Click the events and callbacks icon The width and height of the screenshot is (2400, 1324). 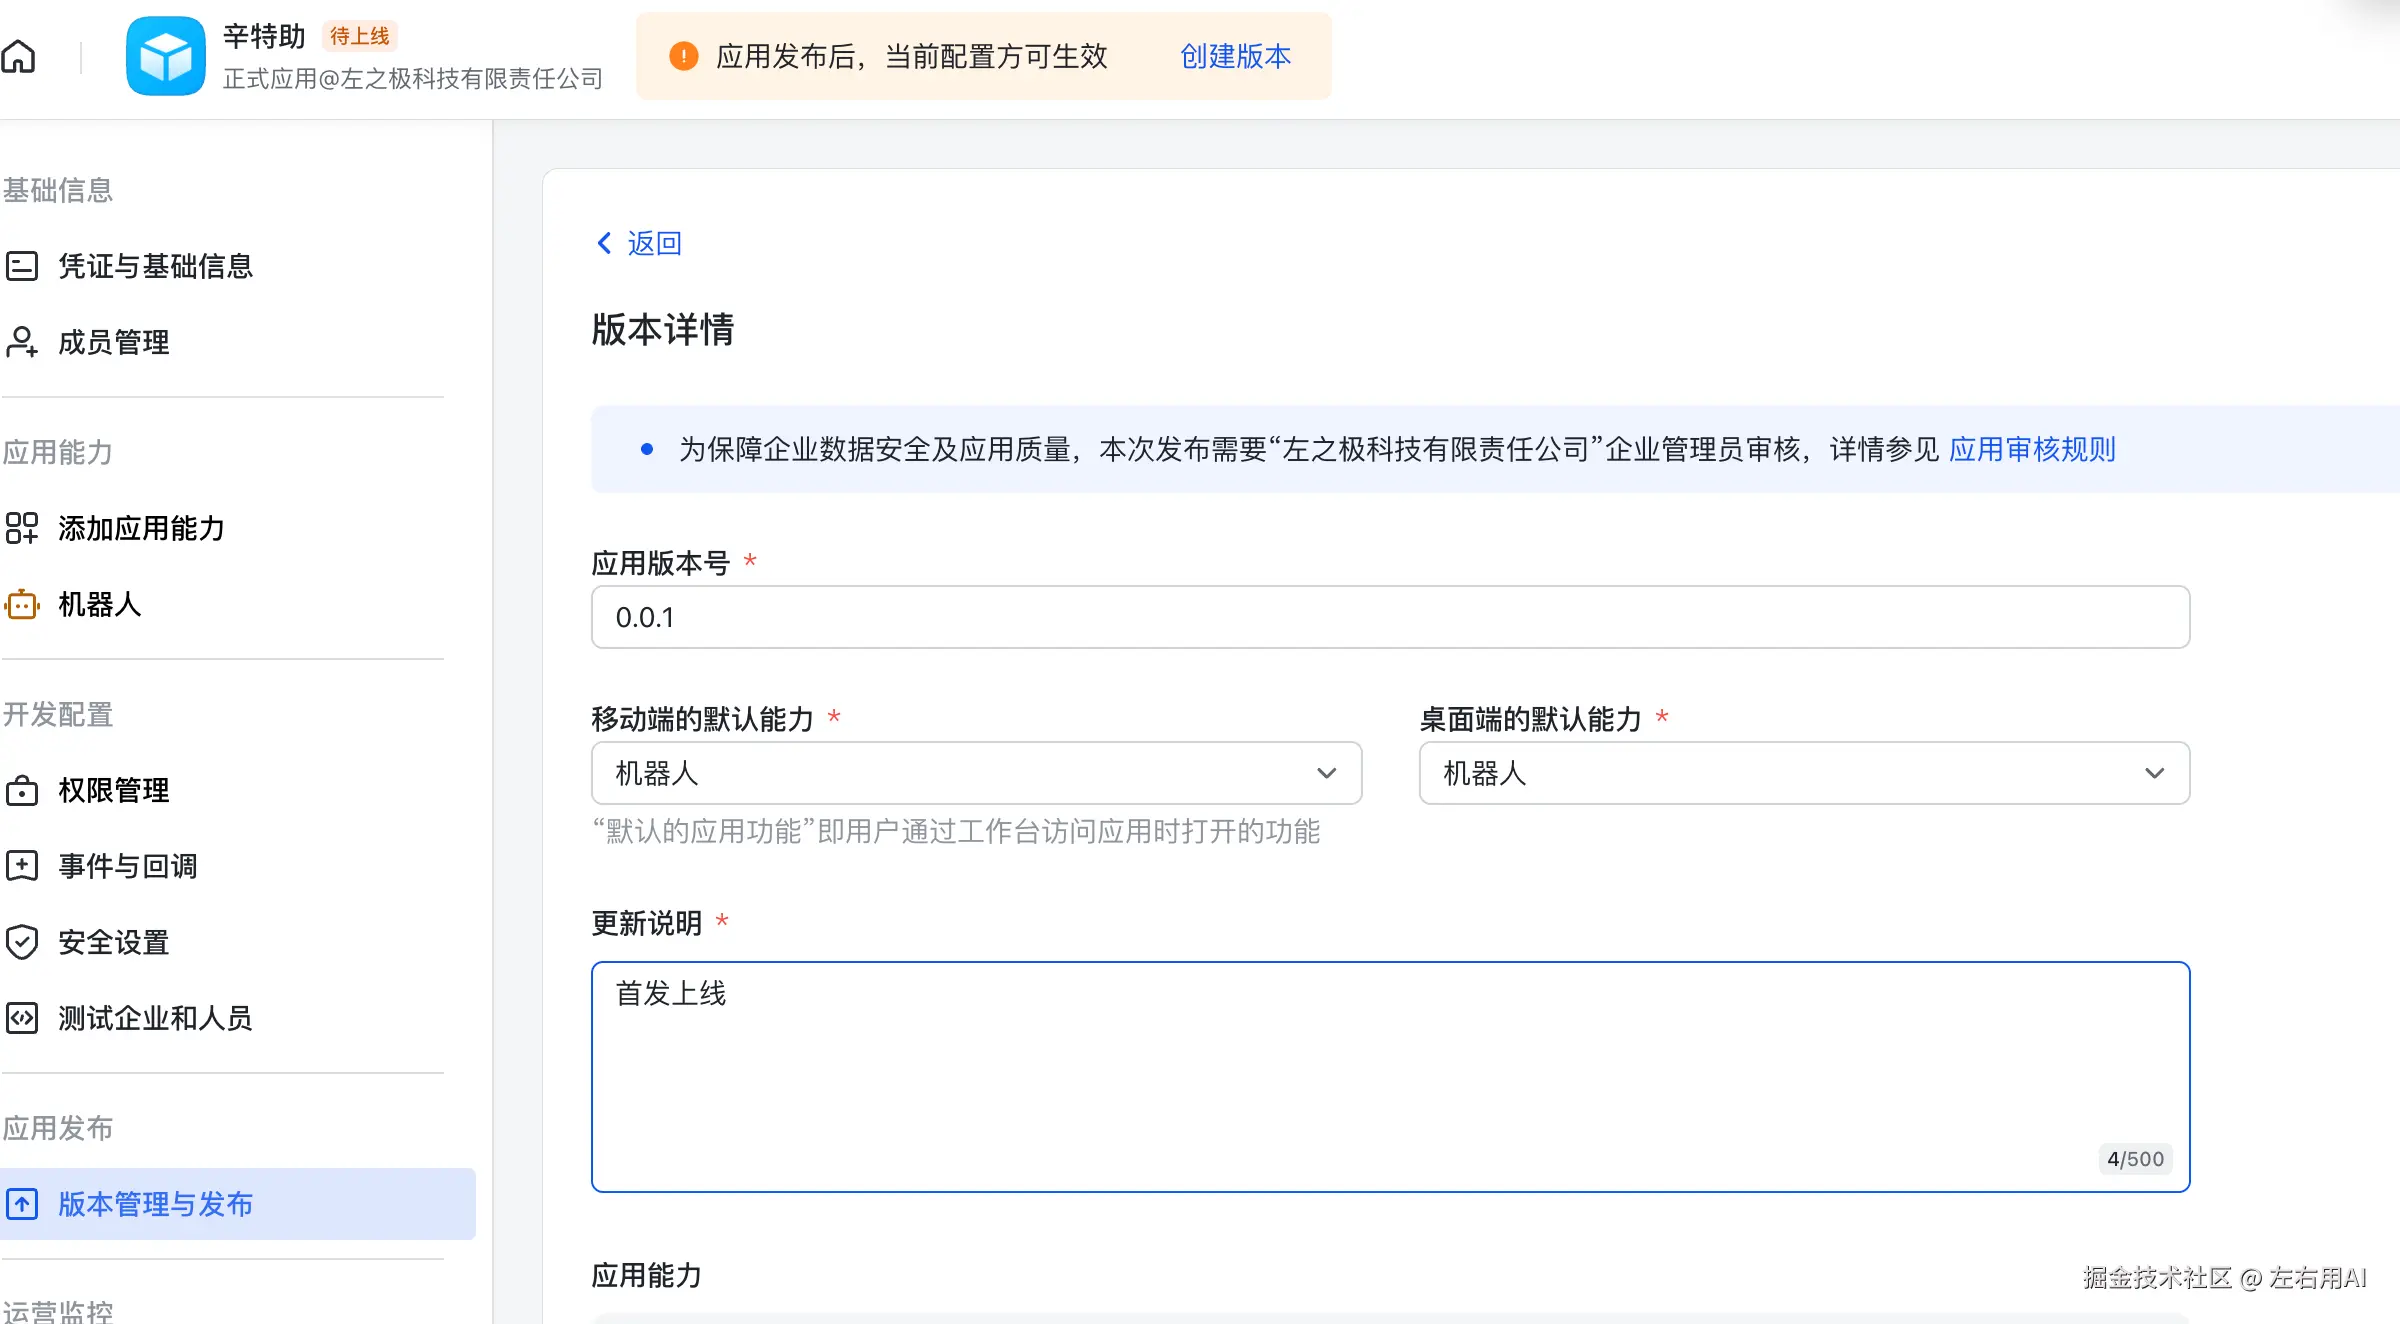coord(22,866)
